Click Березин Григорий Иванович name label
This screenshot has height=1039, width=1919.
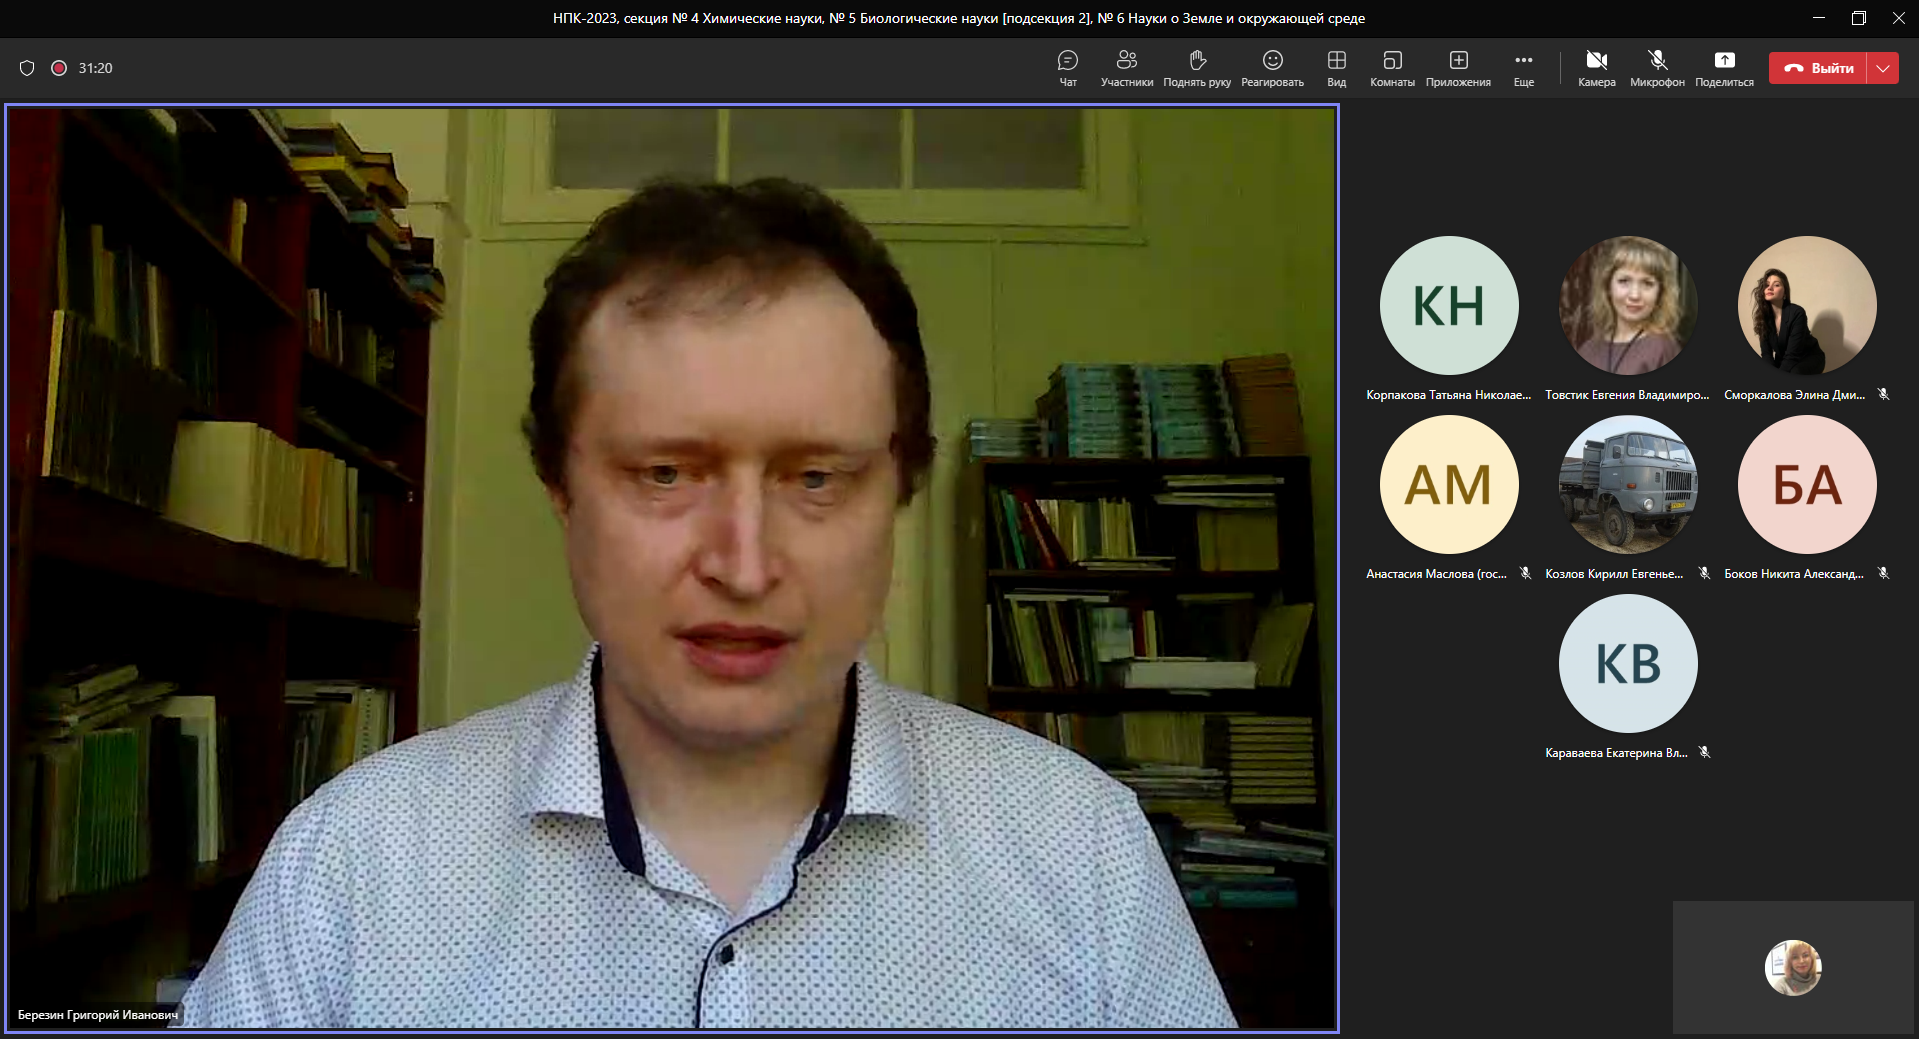click(x=98, y=1015)
